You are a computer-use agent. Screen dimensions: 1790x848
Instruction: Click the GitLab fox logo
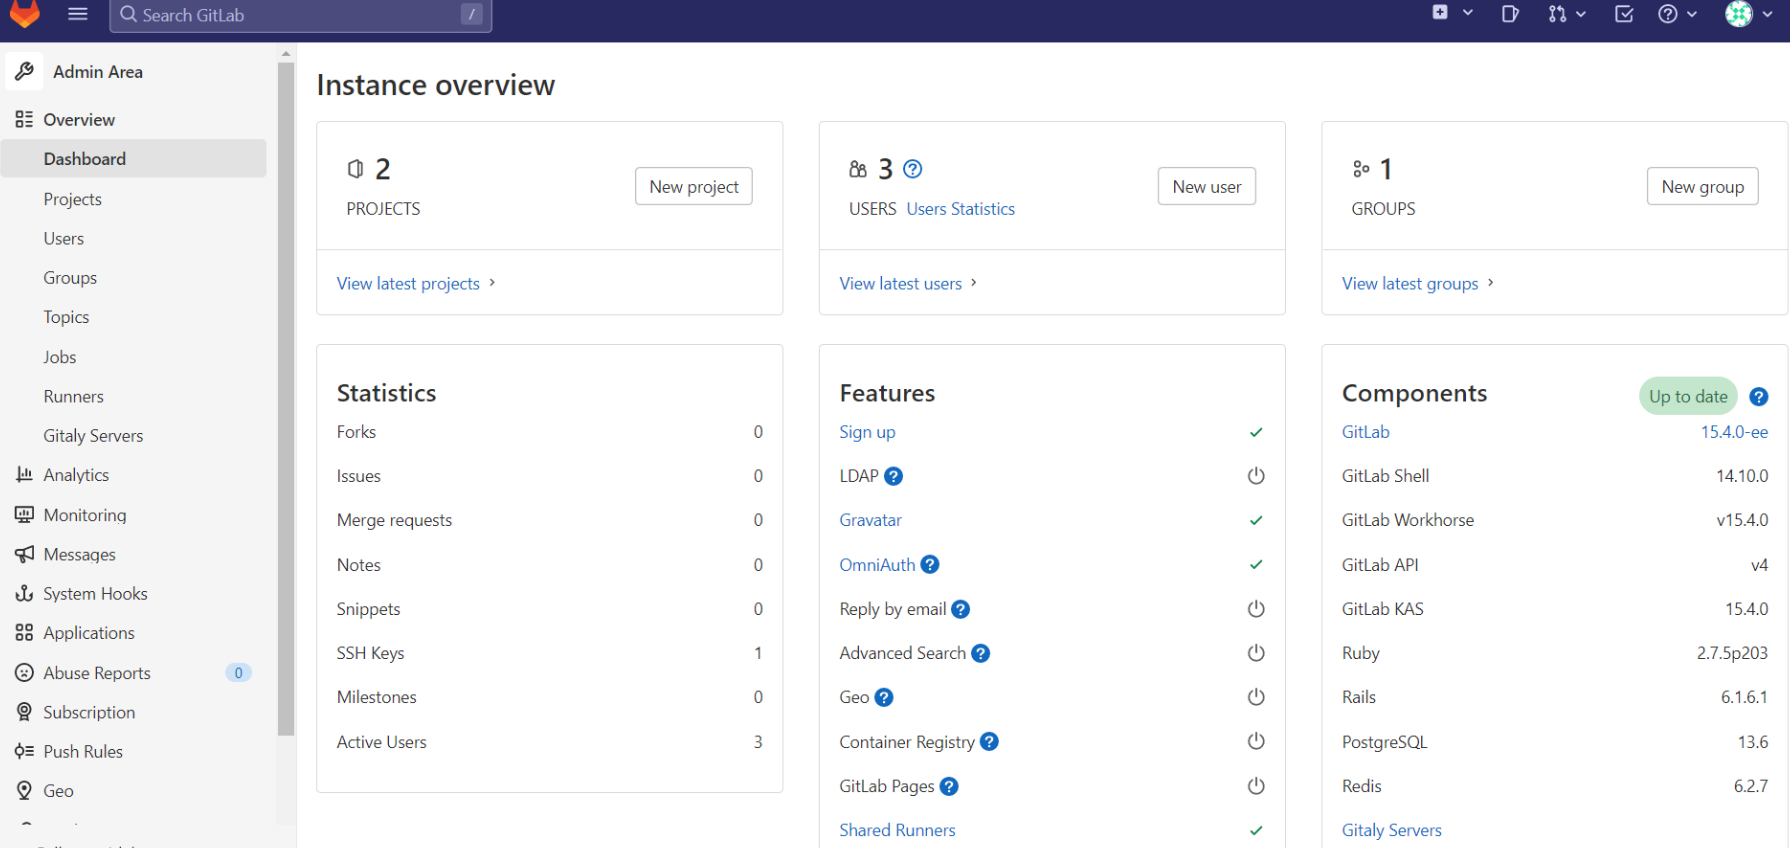(x=24, y=13)
